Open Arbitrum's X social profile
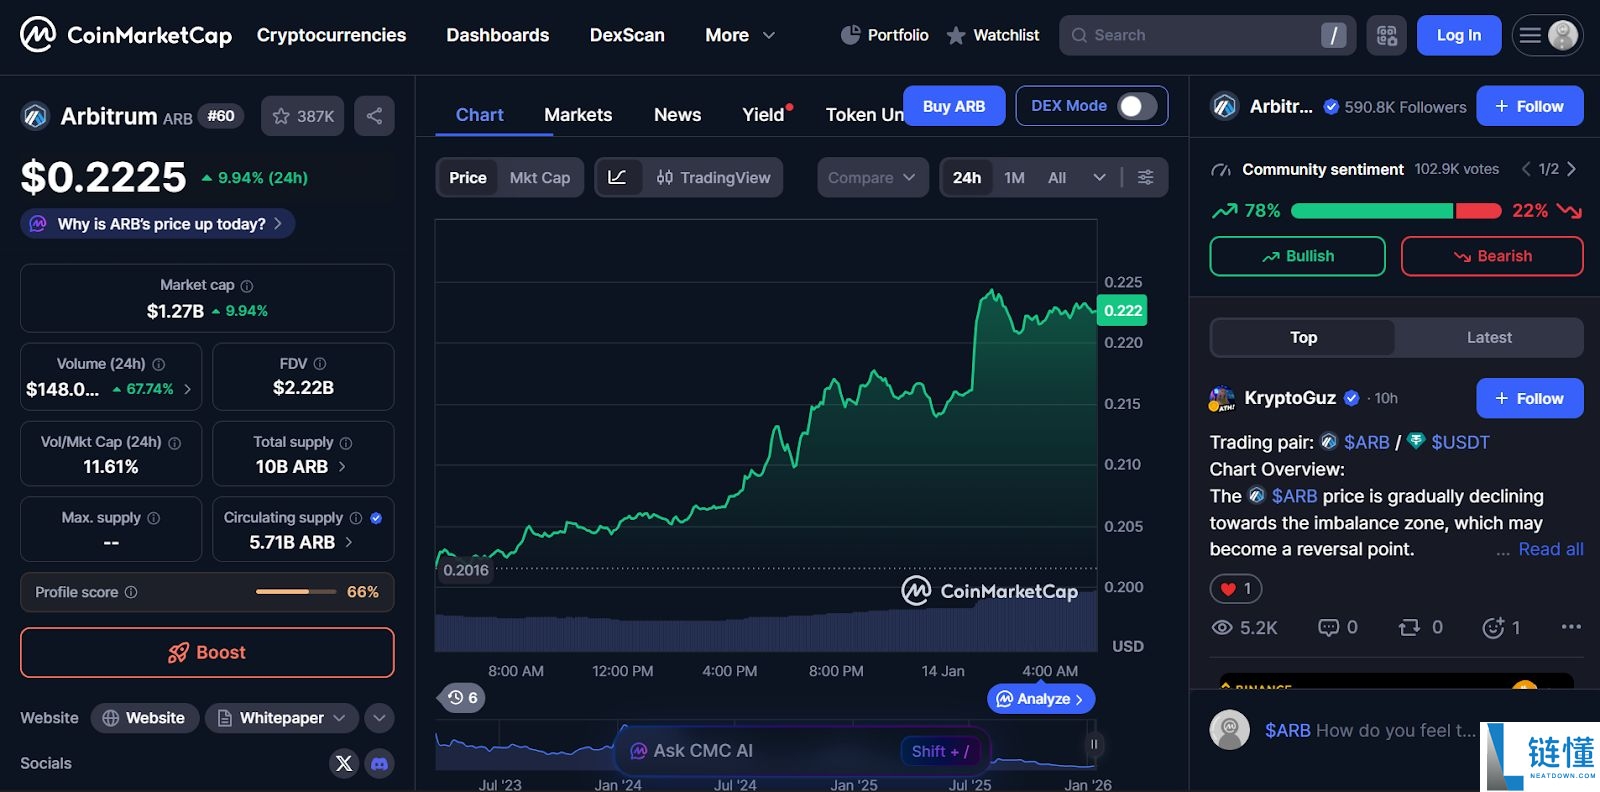 pos(344,763)
